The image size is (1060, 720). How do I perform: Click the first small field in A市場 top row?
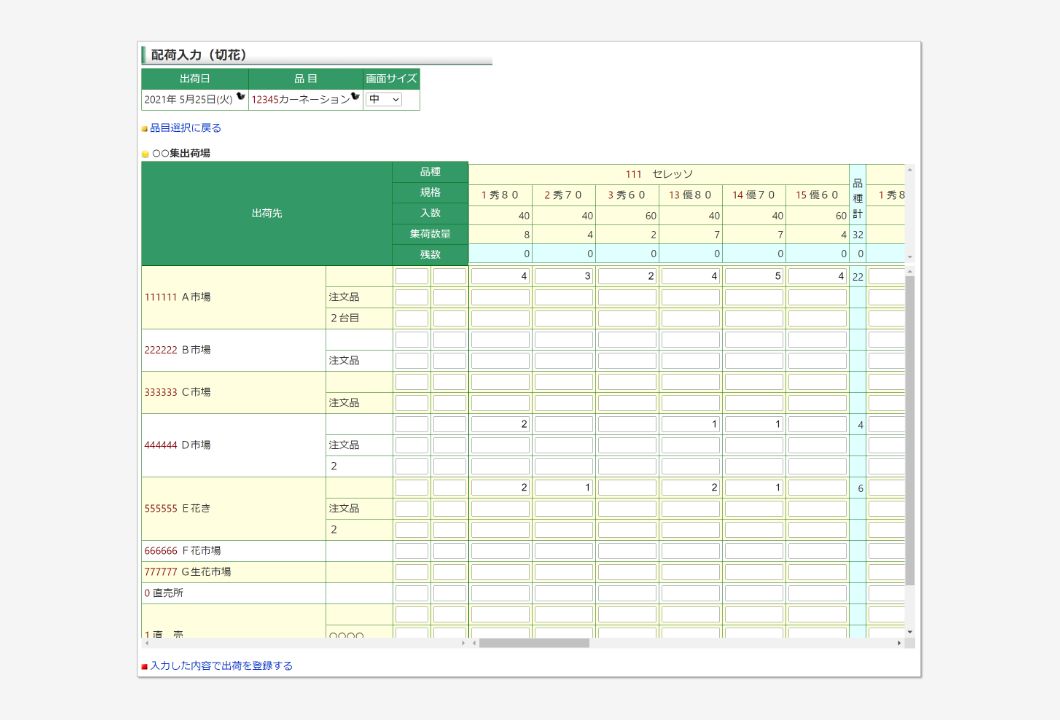(412, 276)
